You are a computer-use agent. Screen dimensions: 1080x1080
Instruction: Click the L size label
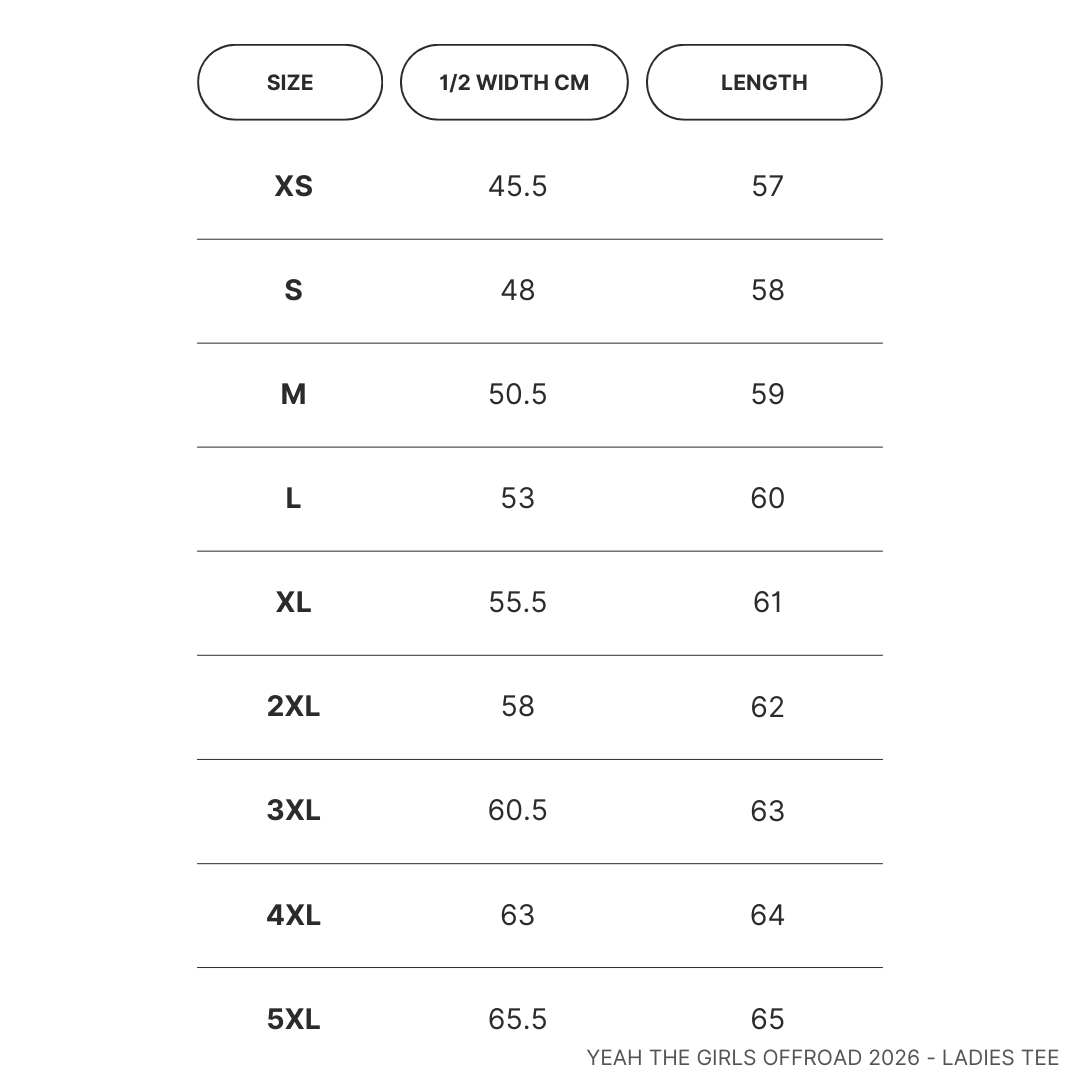pos(293,498)
